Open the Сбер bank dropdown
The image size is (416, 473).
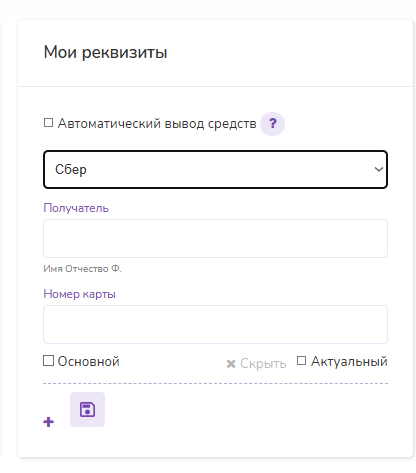tap(215, 169)
